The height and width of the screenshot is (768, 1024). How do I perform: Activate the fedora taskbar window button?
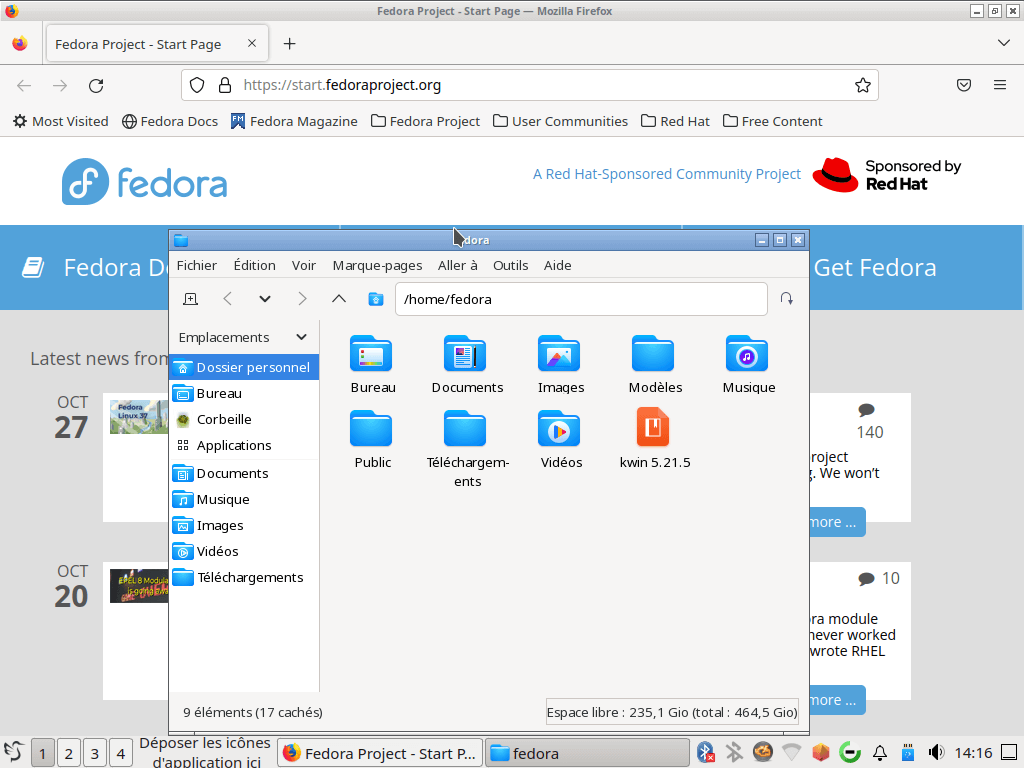pyautogui.click(x=587, y=753)
